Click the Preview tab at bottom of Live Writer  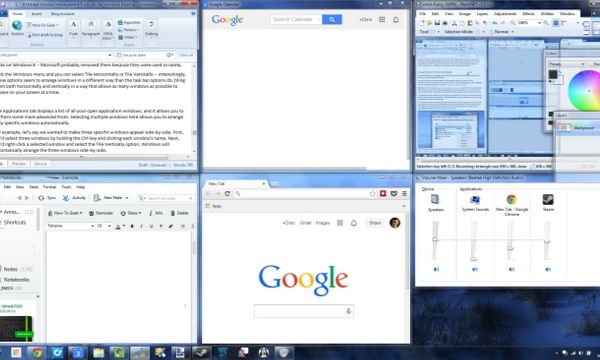[19, 164]
